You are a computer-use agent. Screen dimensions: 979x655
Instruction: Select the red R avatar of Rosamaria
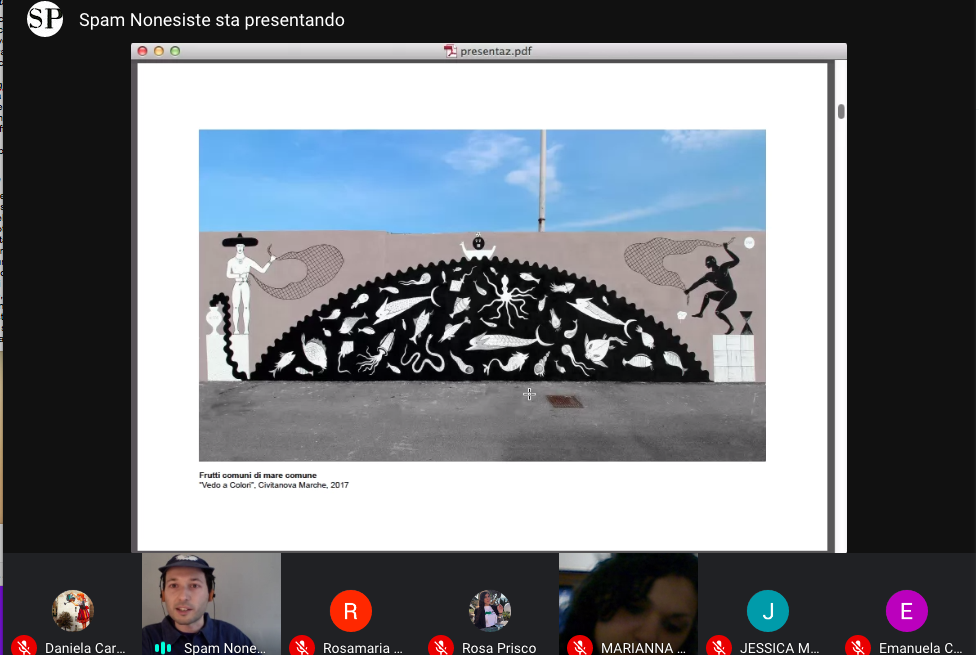[351, 611]
